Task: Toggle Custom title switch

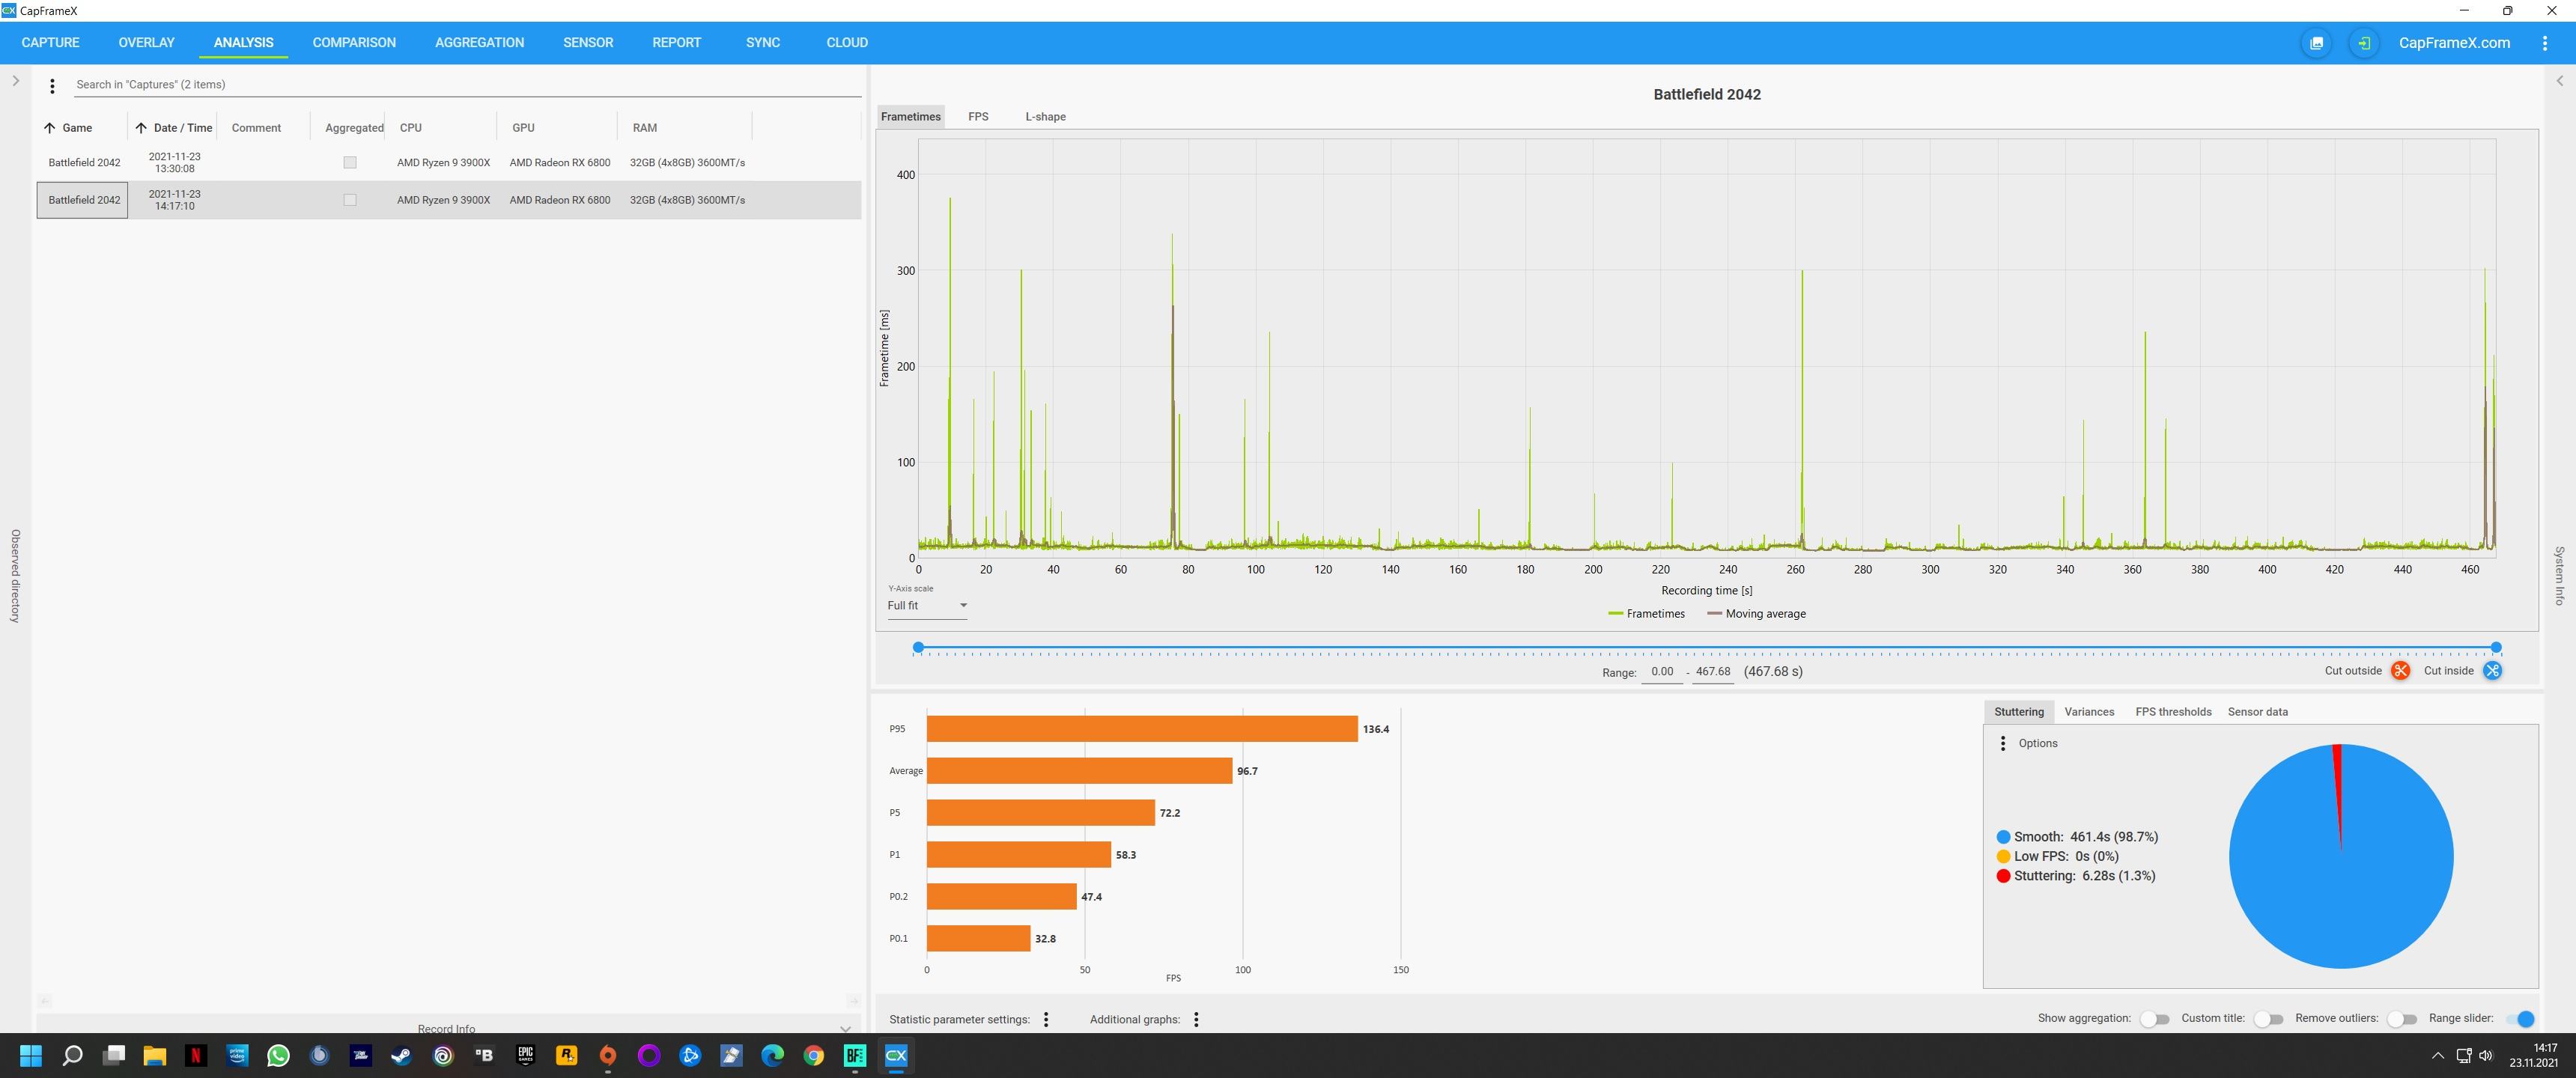Action: click(2269, 1019)
